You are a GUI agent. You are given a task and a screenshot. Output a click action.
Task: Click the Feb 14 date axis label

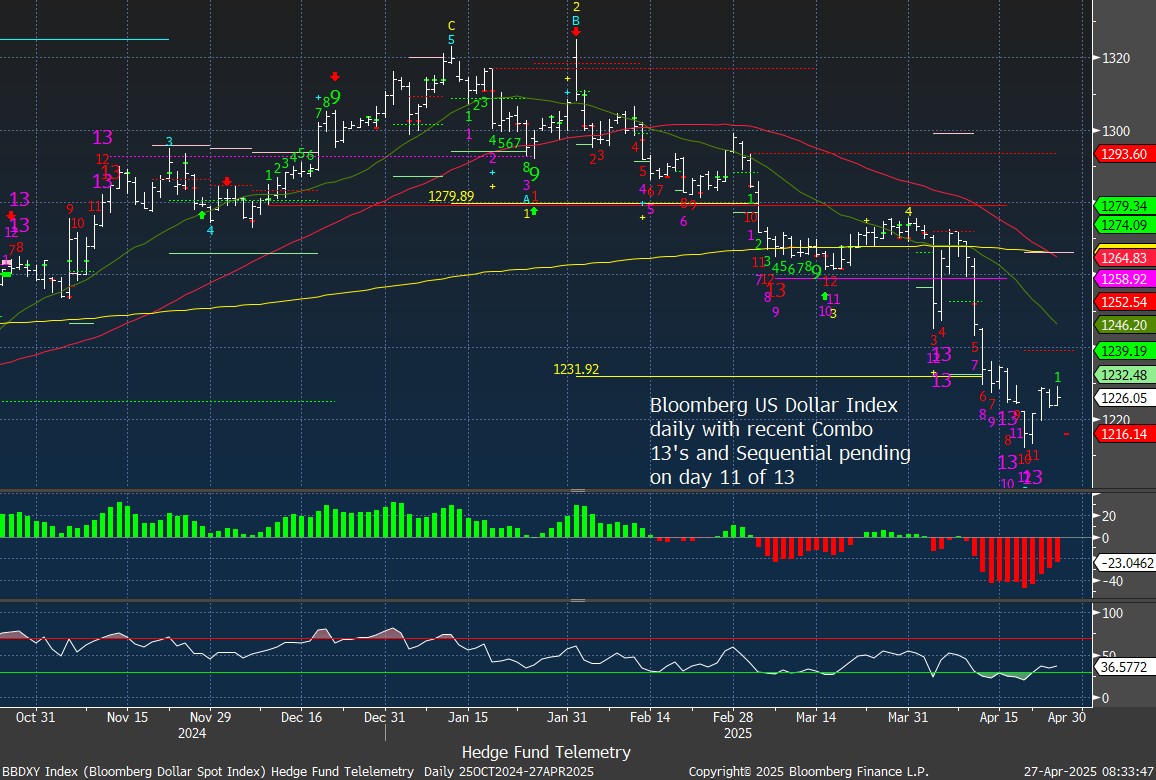tap(651, 717)
